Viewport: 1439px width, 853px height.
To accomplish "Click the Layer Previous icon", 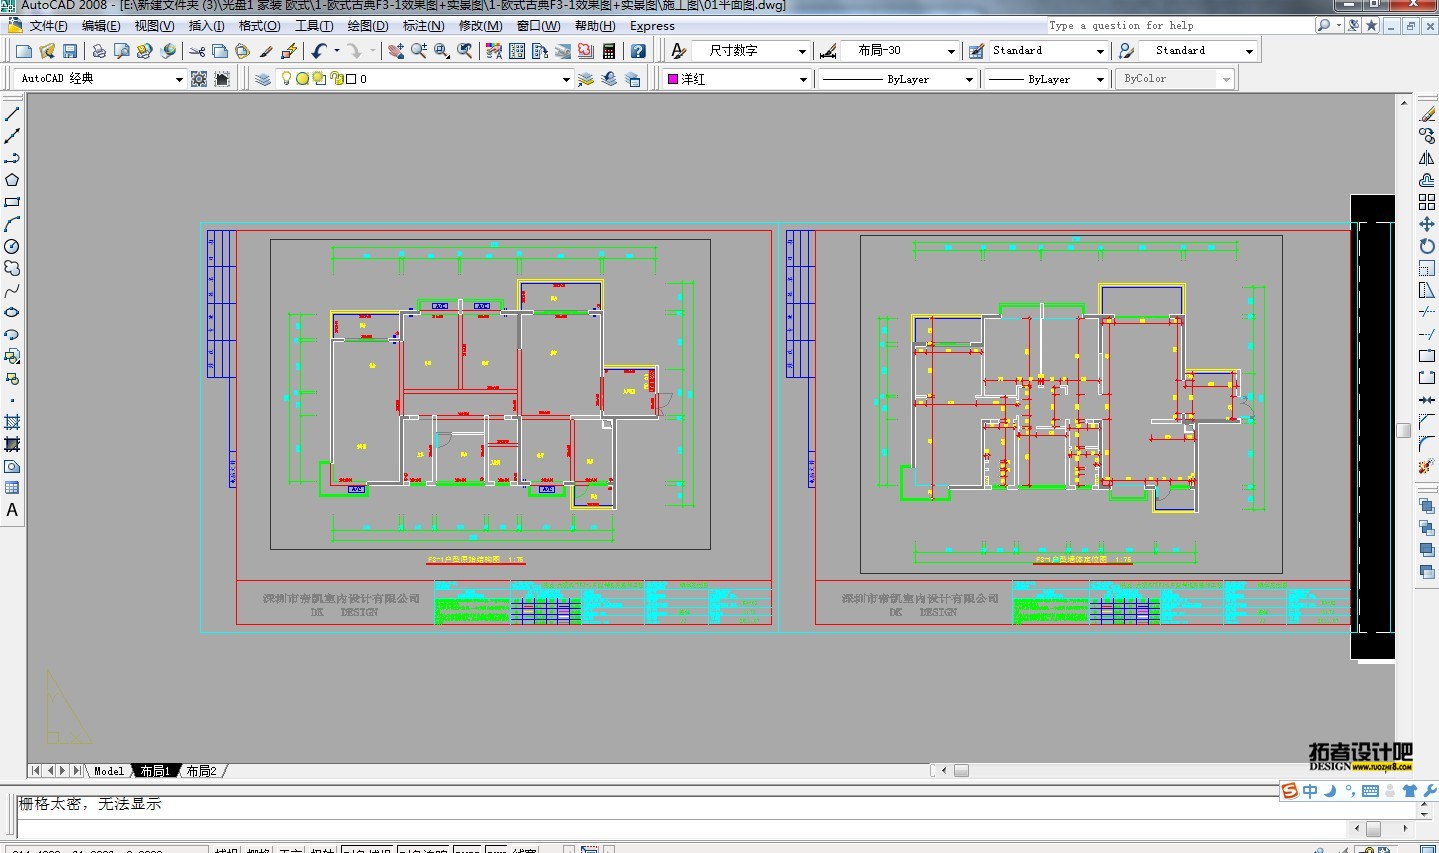I will point(609,79).
